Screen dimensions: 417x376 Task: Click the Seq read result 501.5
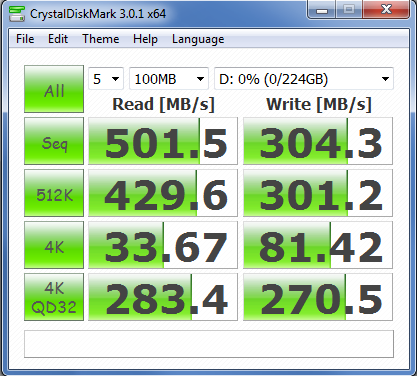point(163,141)
